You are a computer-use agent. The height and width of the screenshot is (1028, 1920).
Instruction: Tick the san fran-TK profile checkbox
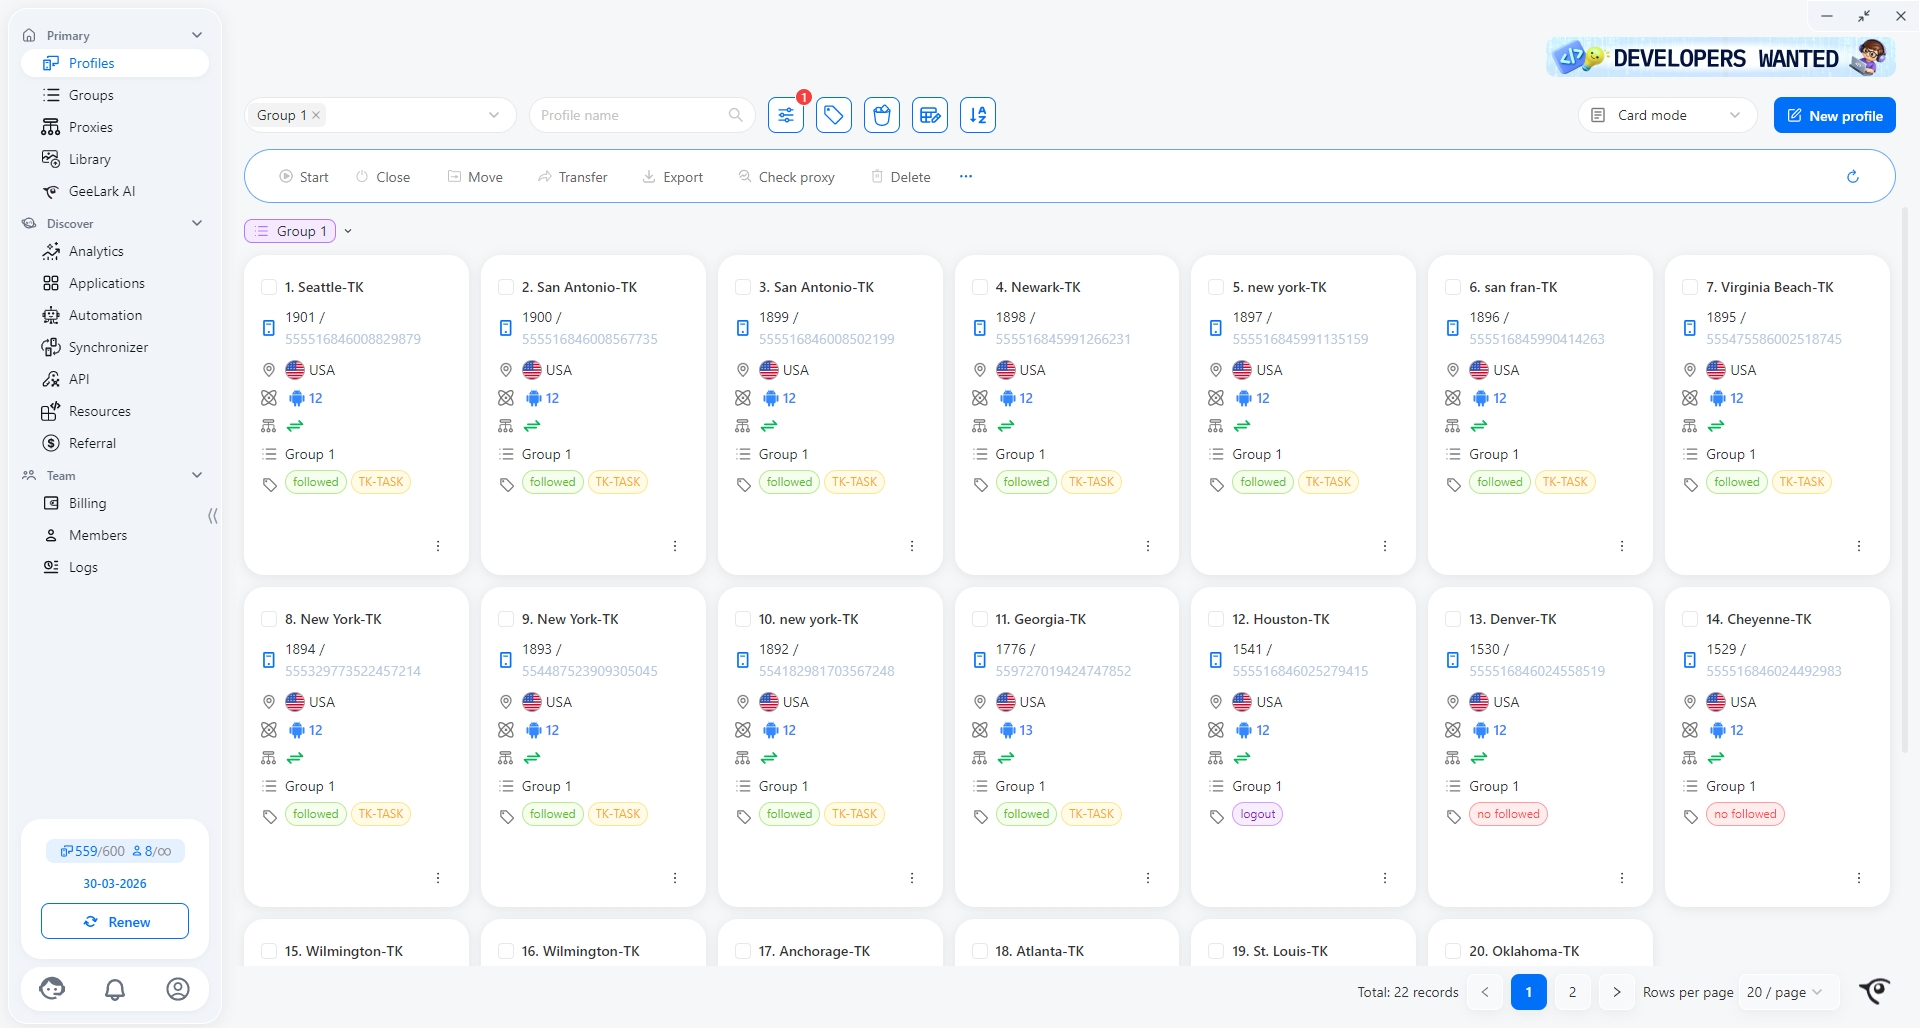1453,287
